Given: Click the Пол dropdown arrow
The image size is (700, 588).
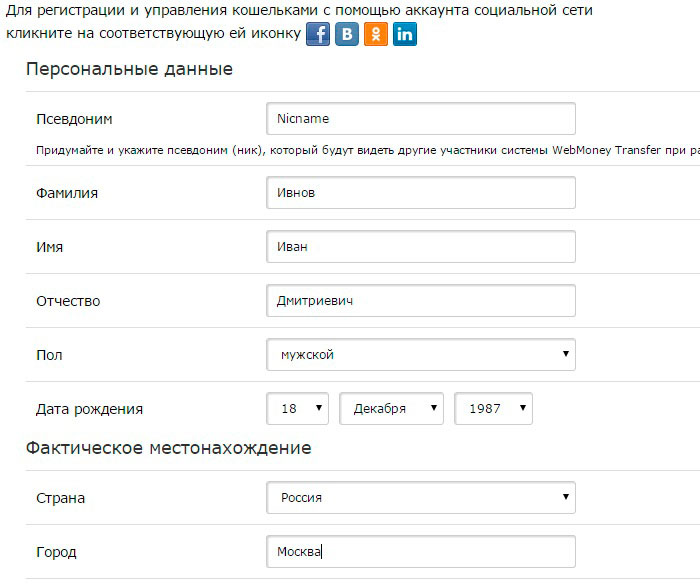Looking at the screenshot, I should [566, 354].
